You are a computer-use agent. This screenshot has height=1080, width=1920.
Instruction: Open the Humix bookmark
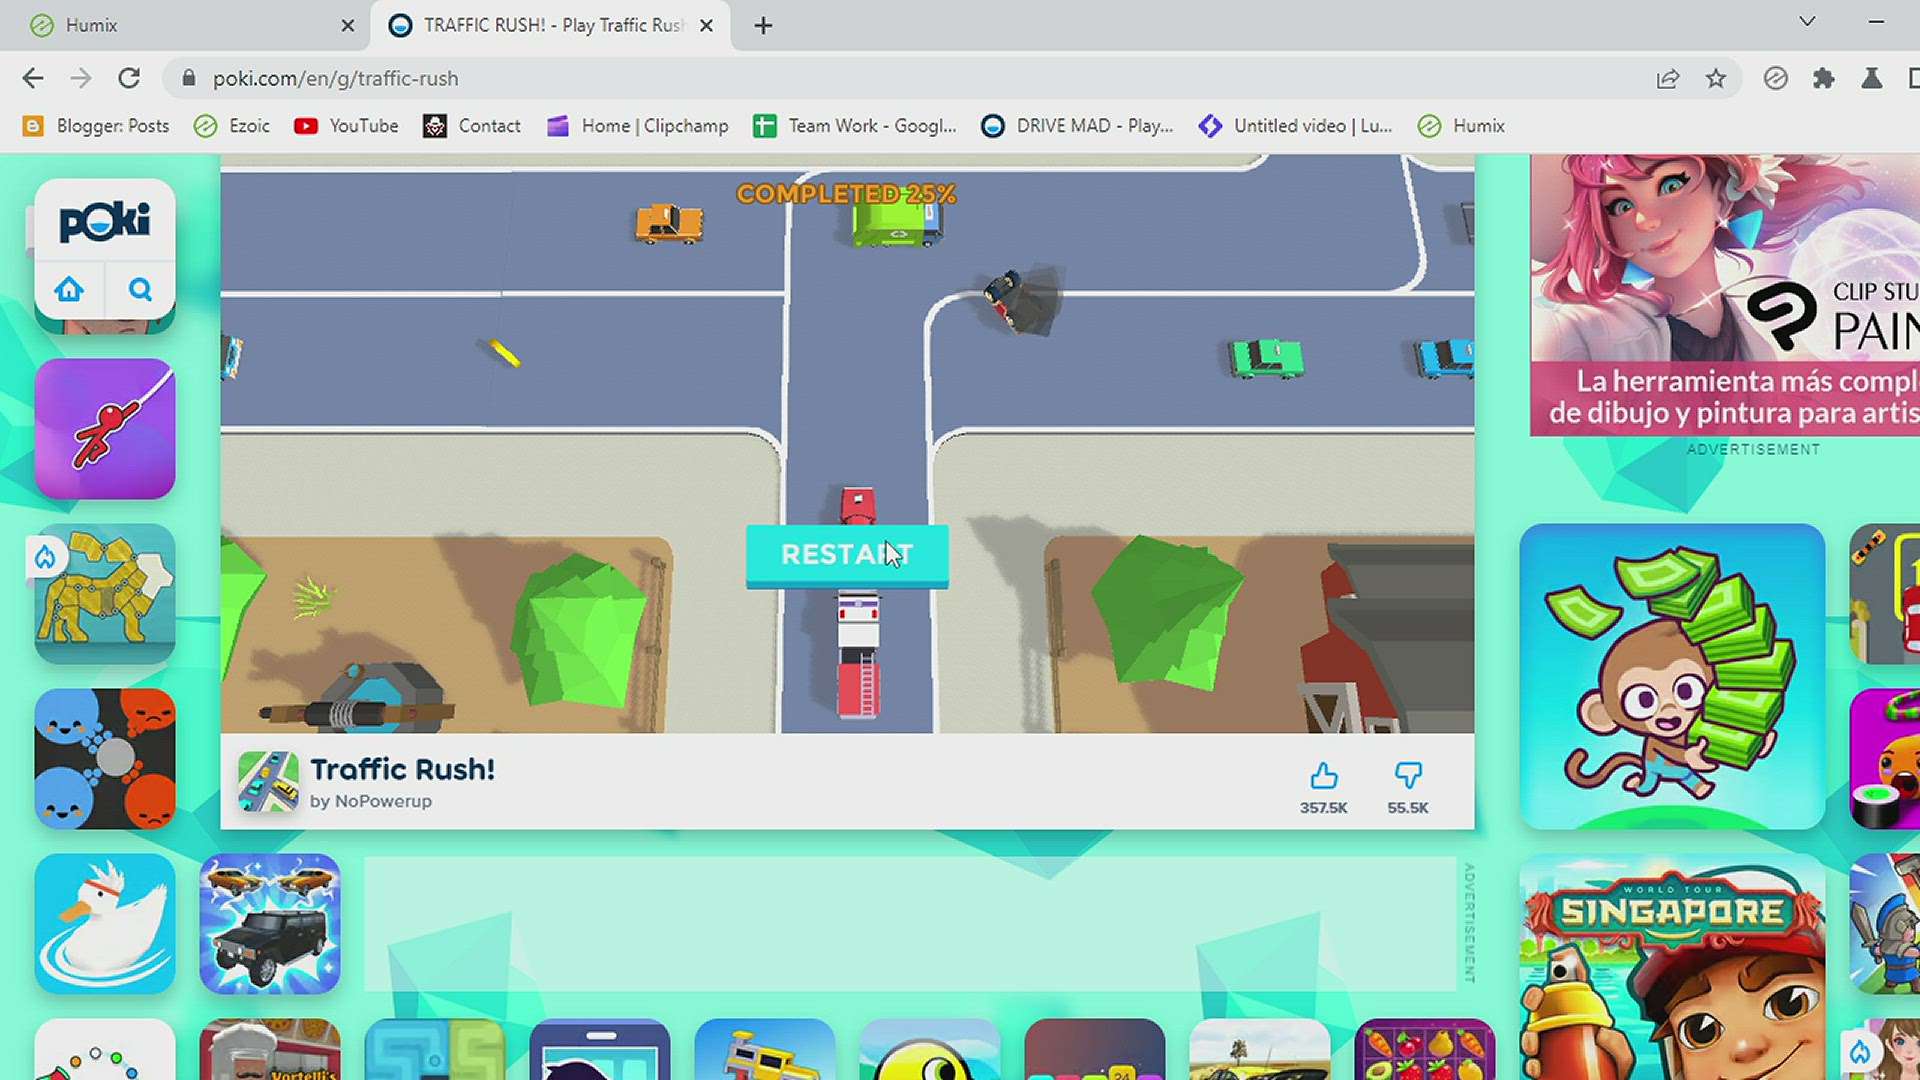click(x=1462, y=126)
